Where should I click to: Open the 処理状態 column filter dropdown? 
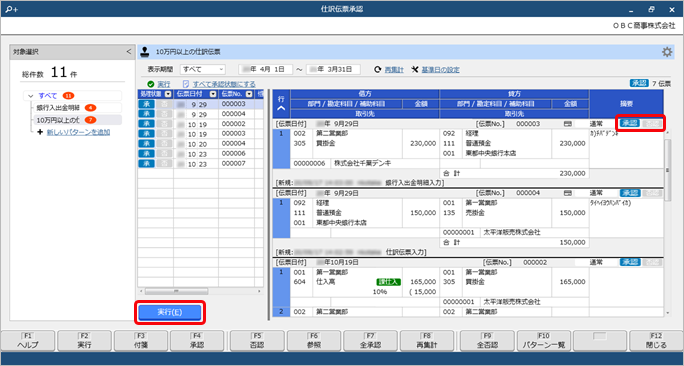(168, 94)
